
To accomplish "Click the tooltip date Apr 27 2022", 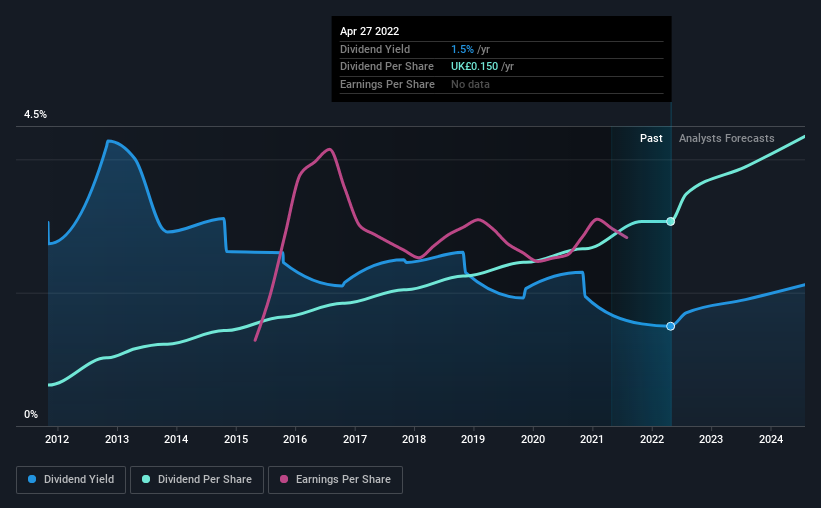I will click(369, 31).
